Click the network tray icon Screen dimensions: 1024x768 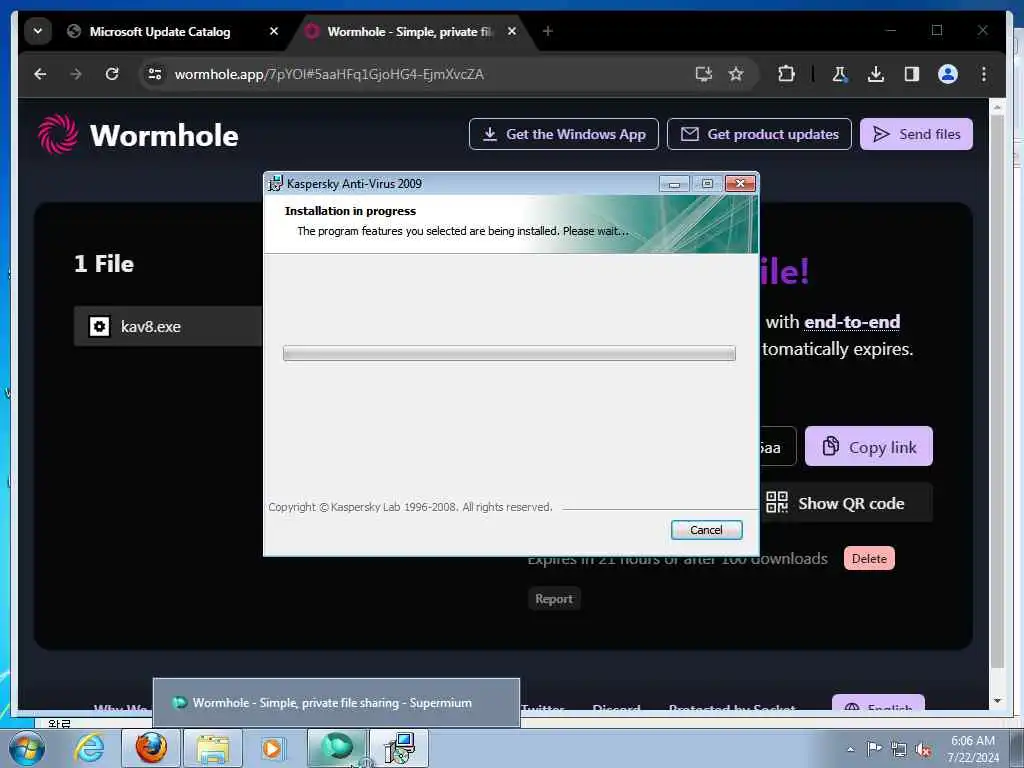[899, 749]
